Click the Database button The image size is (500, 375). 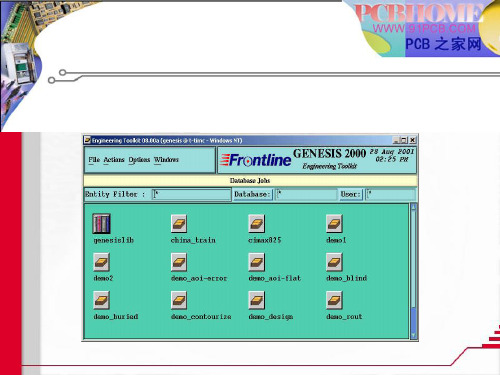[x=253, y=194]
